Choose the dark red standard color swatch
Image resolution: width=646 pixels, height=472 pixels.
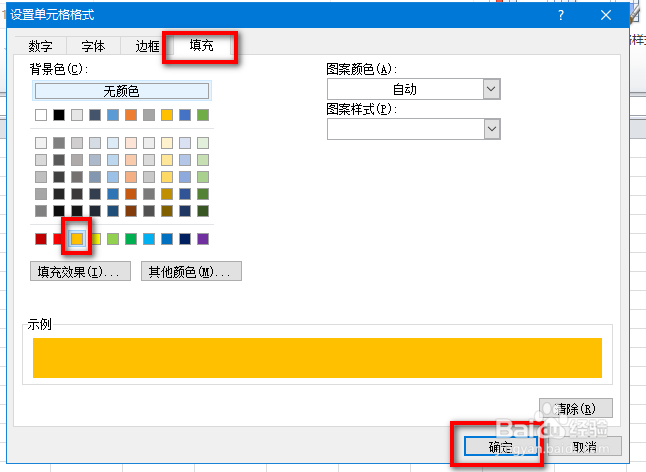coord(41,239)
